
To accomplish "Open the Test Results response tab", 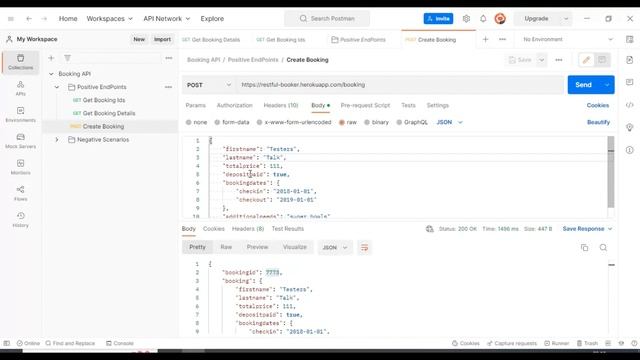I will [288, 229].
